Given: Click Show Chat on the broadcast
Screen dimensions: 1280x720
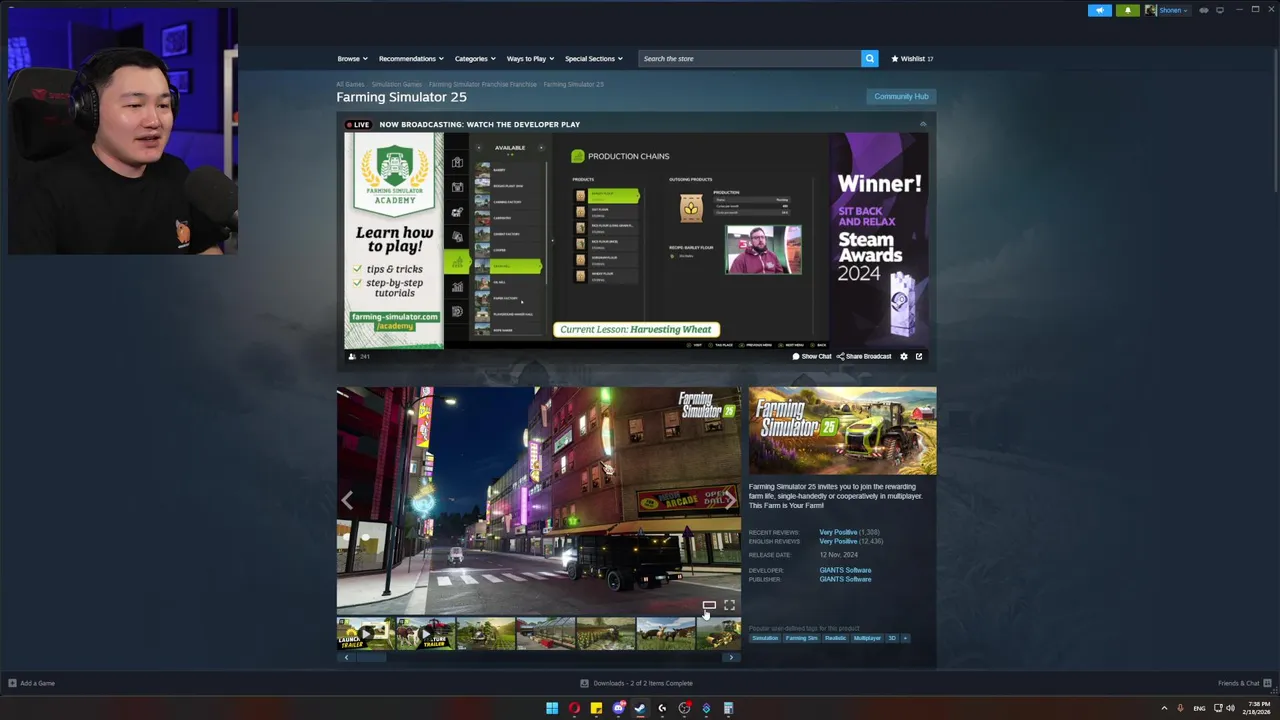Looking at the screenshot, I should point(812,356).
